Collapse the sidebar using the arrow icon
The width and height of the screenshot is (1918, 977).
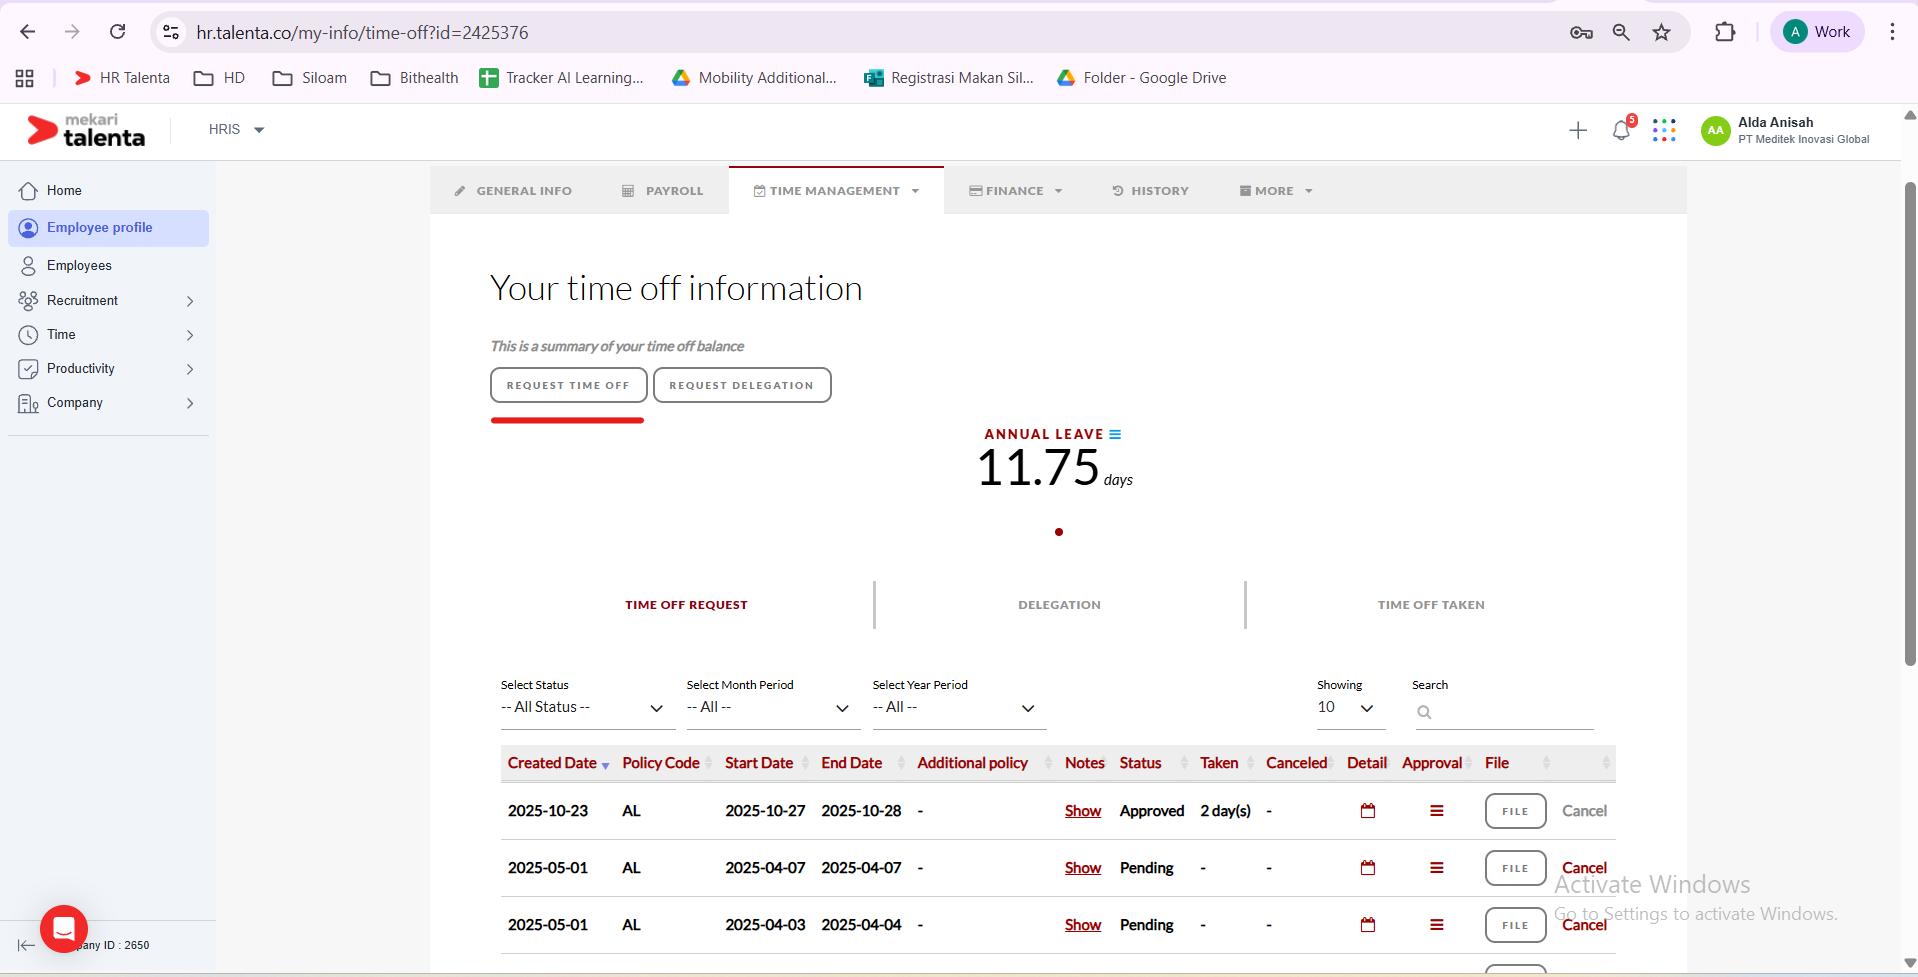[x=26, y=945]
